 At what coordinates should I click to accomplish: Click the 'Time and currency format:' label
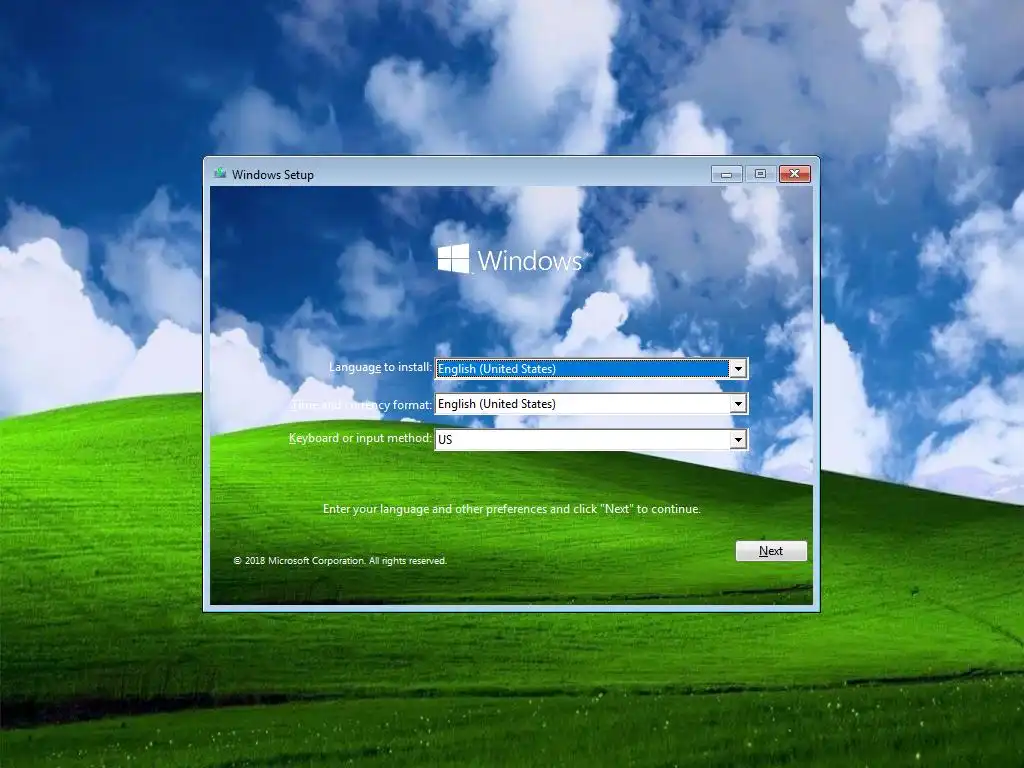[360, 405]
